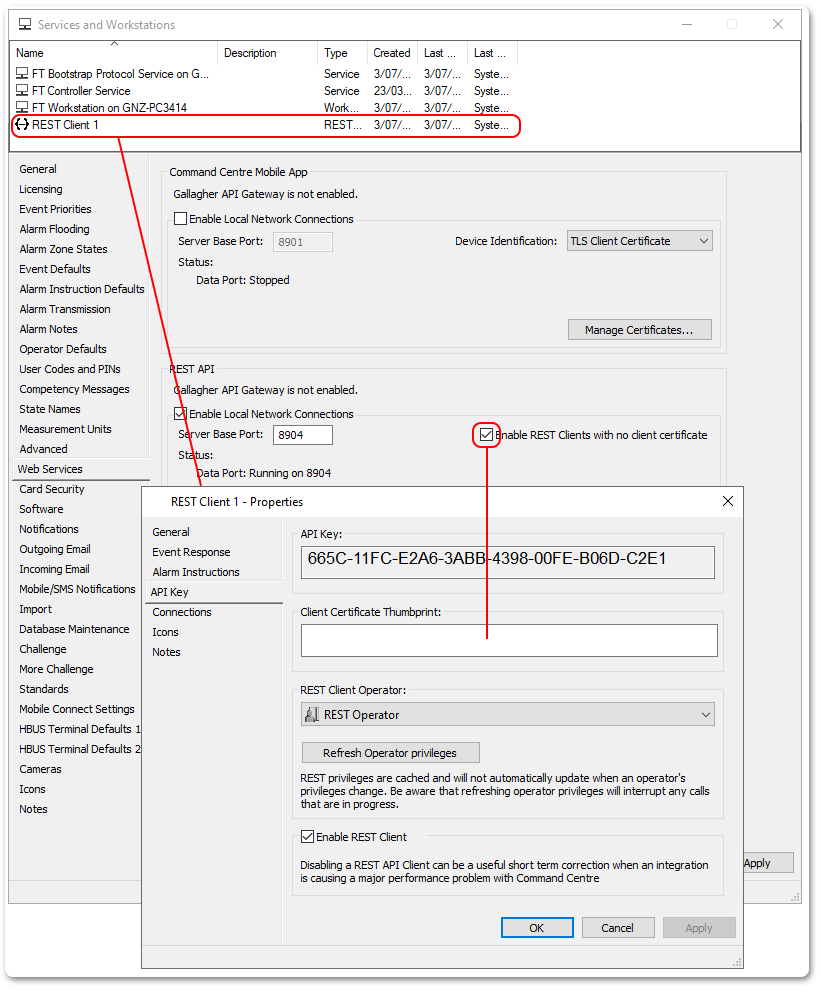Expand the REST Client Operator dropdown

[508, 715]
